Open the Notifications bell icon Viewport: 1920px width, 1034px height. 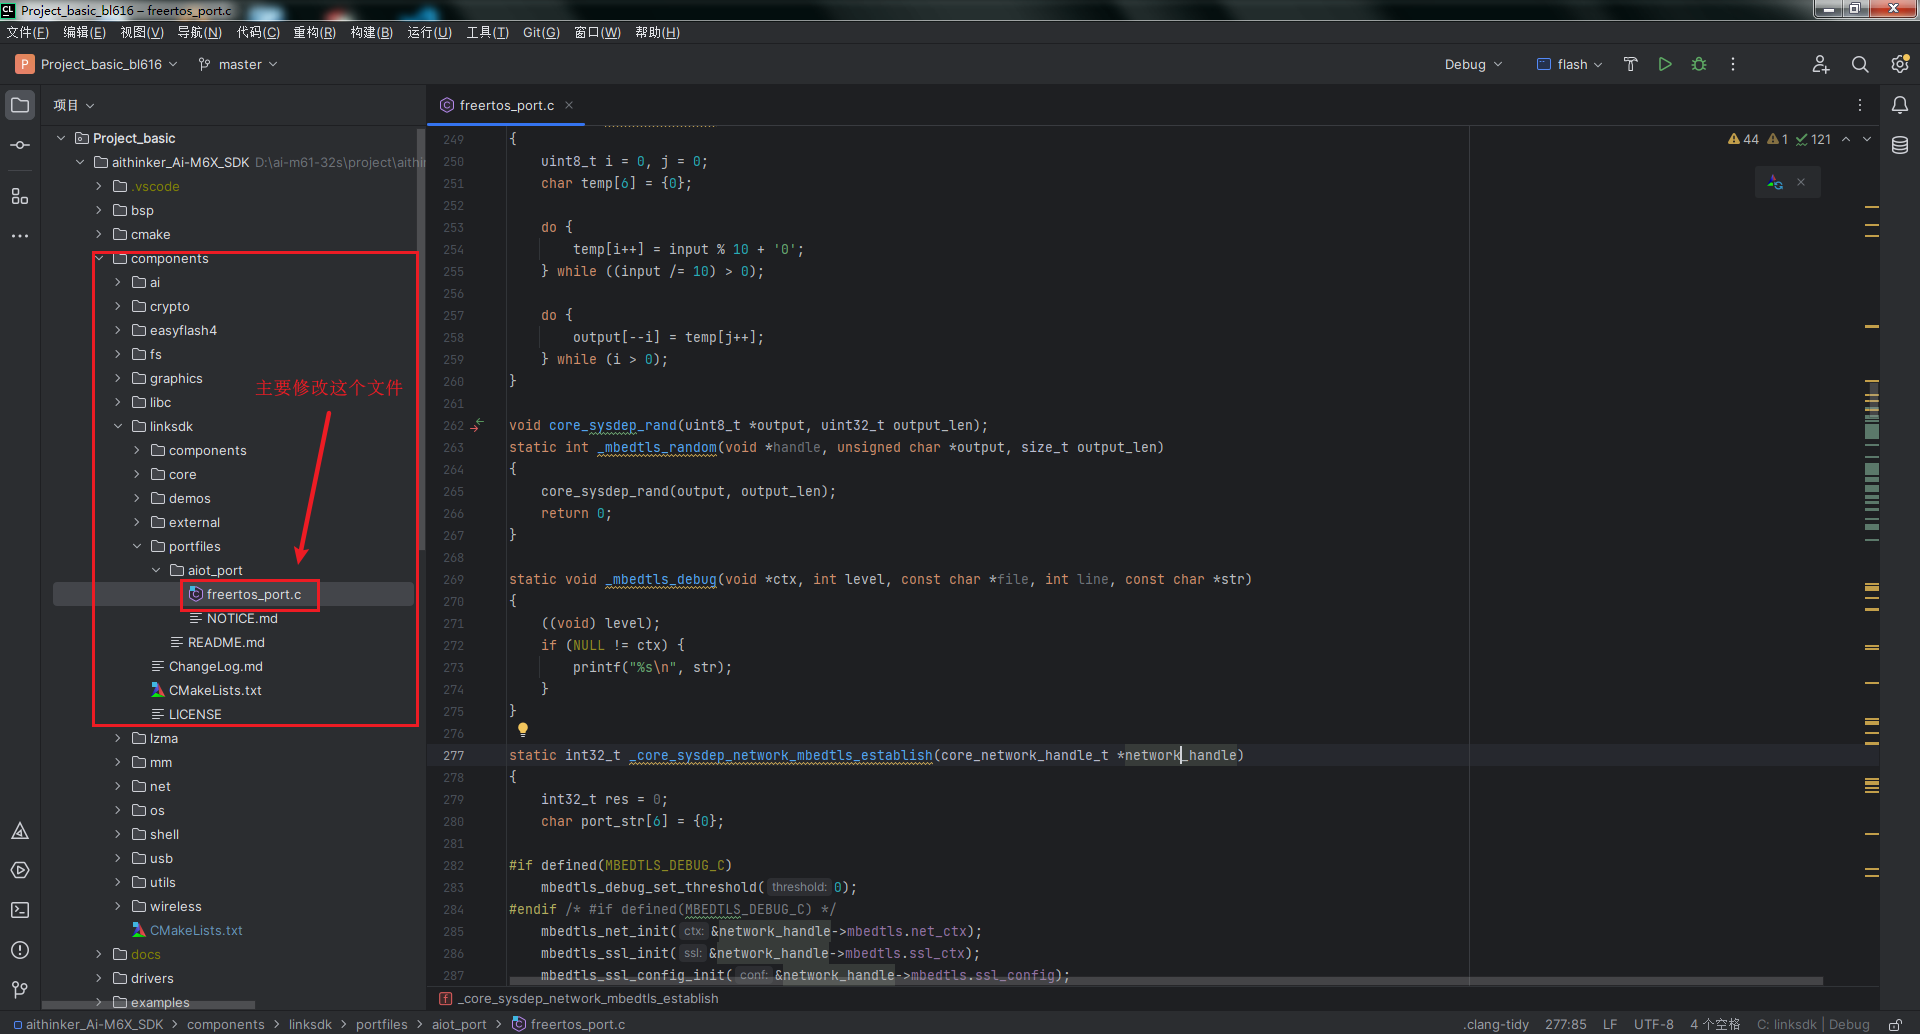click(1900, 105)
